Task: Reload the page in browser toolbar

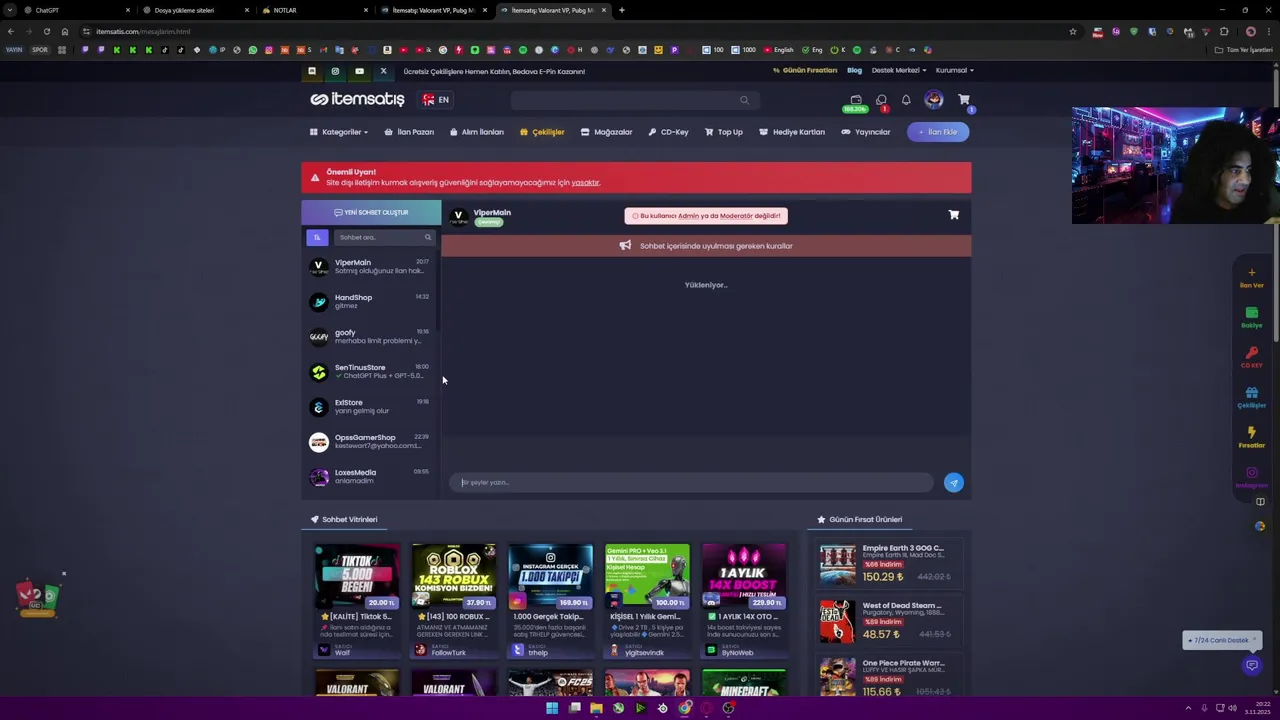Action: coord(46,31)
